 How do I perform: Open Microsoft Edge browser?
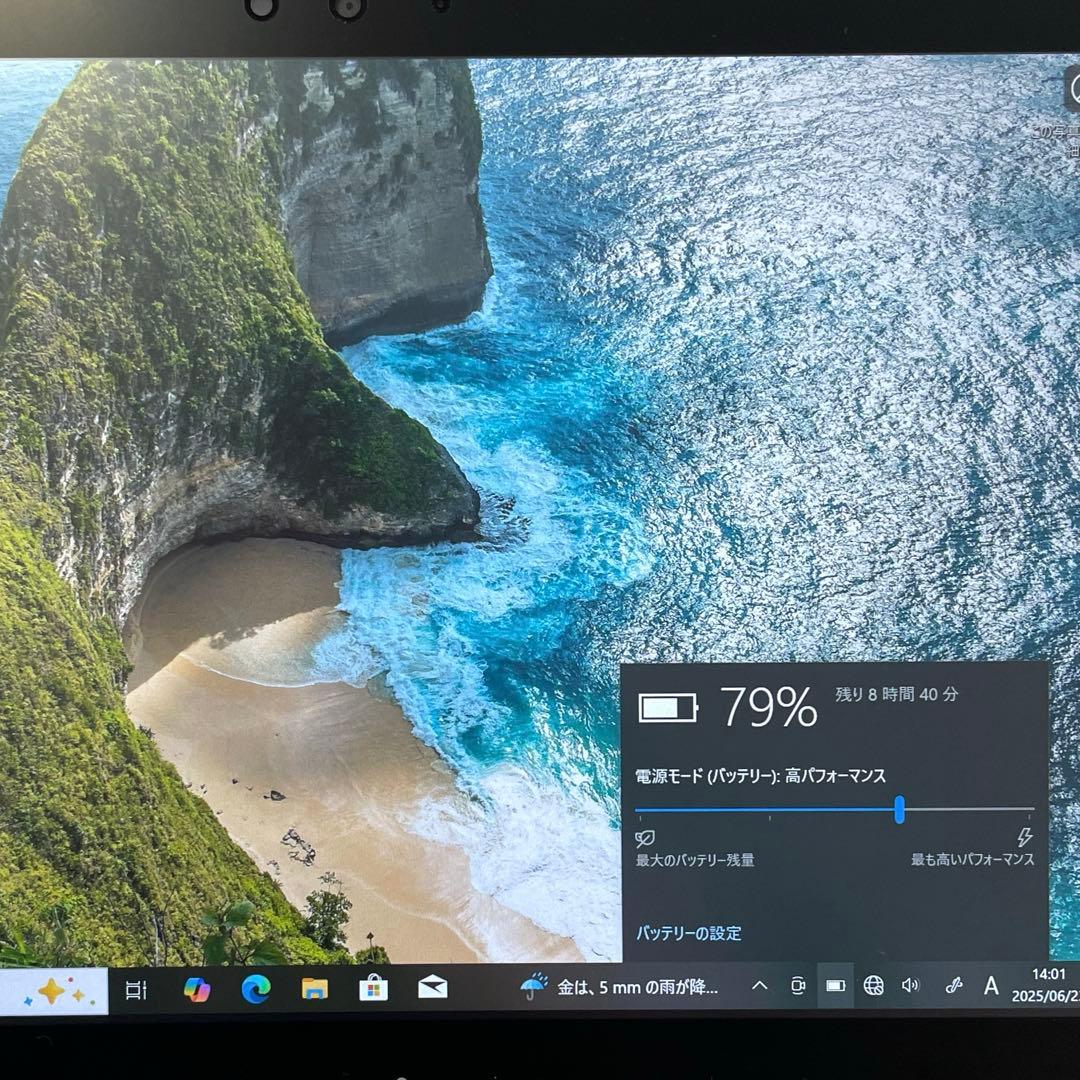tap(256, 989)
